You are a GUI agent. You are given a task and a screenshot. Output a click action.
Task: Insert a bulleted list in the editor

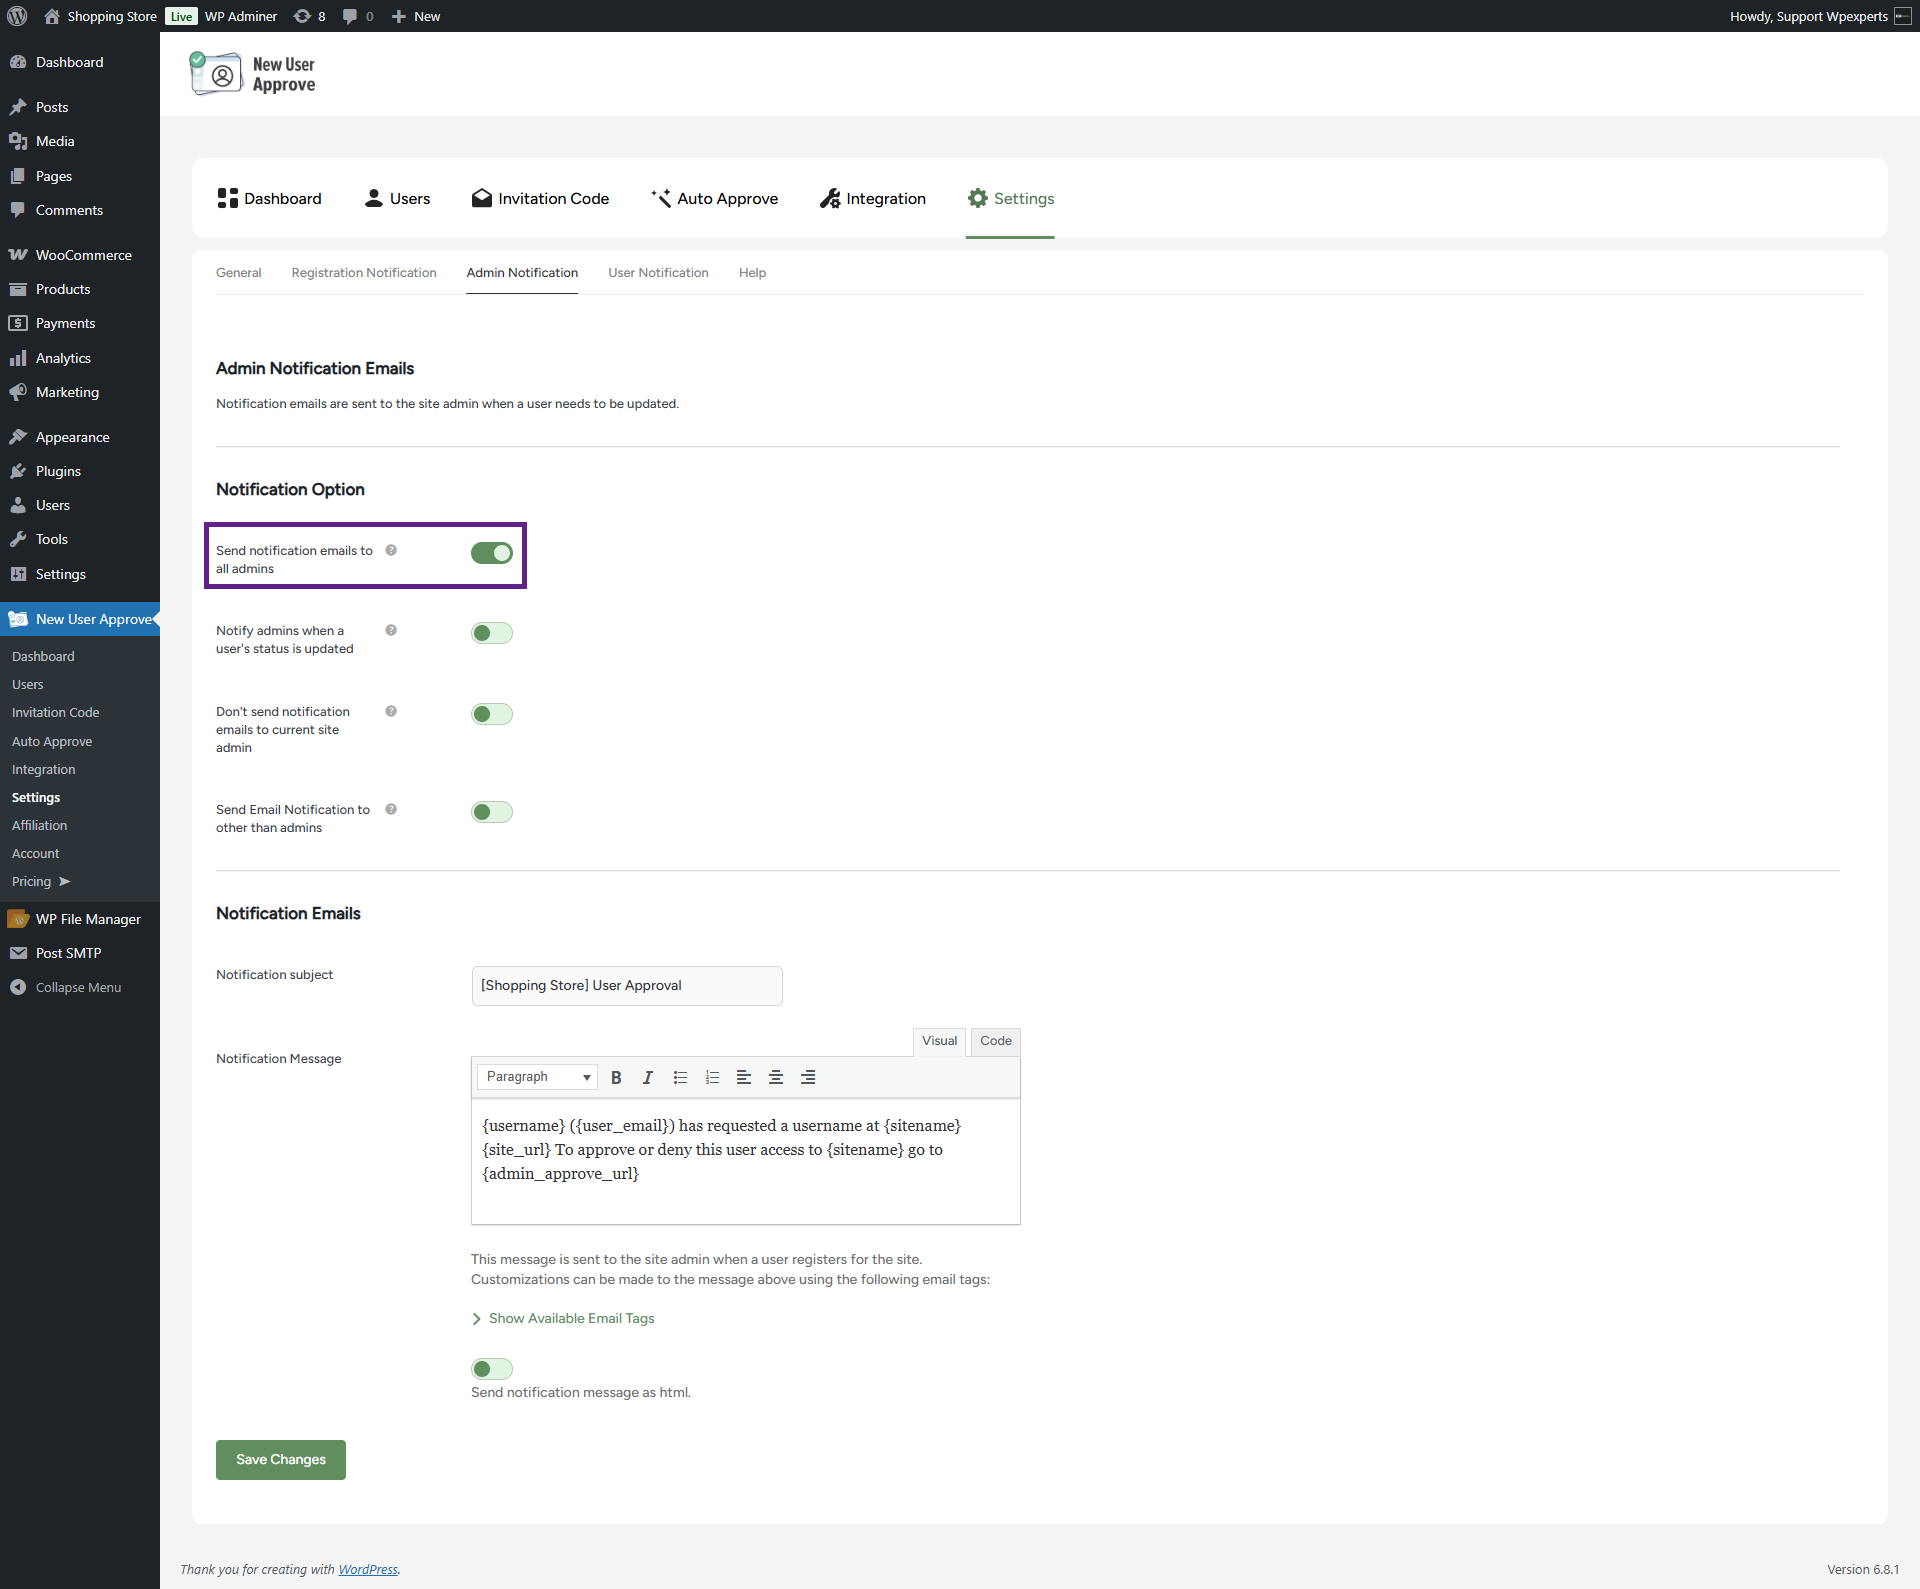(680, 1077)
